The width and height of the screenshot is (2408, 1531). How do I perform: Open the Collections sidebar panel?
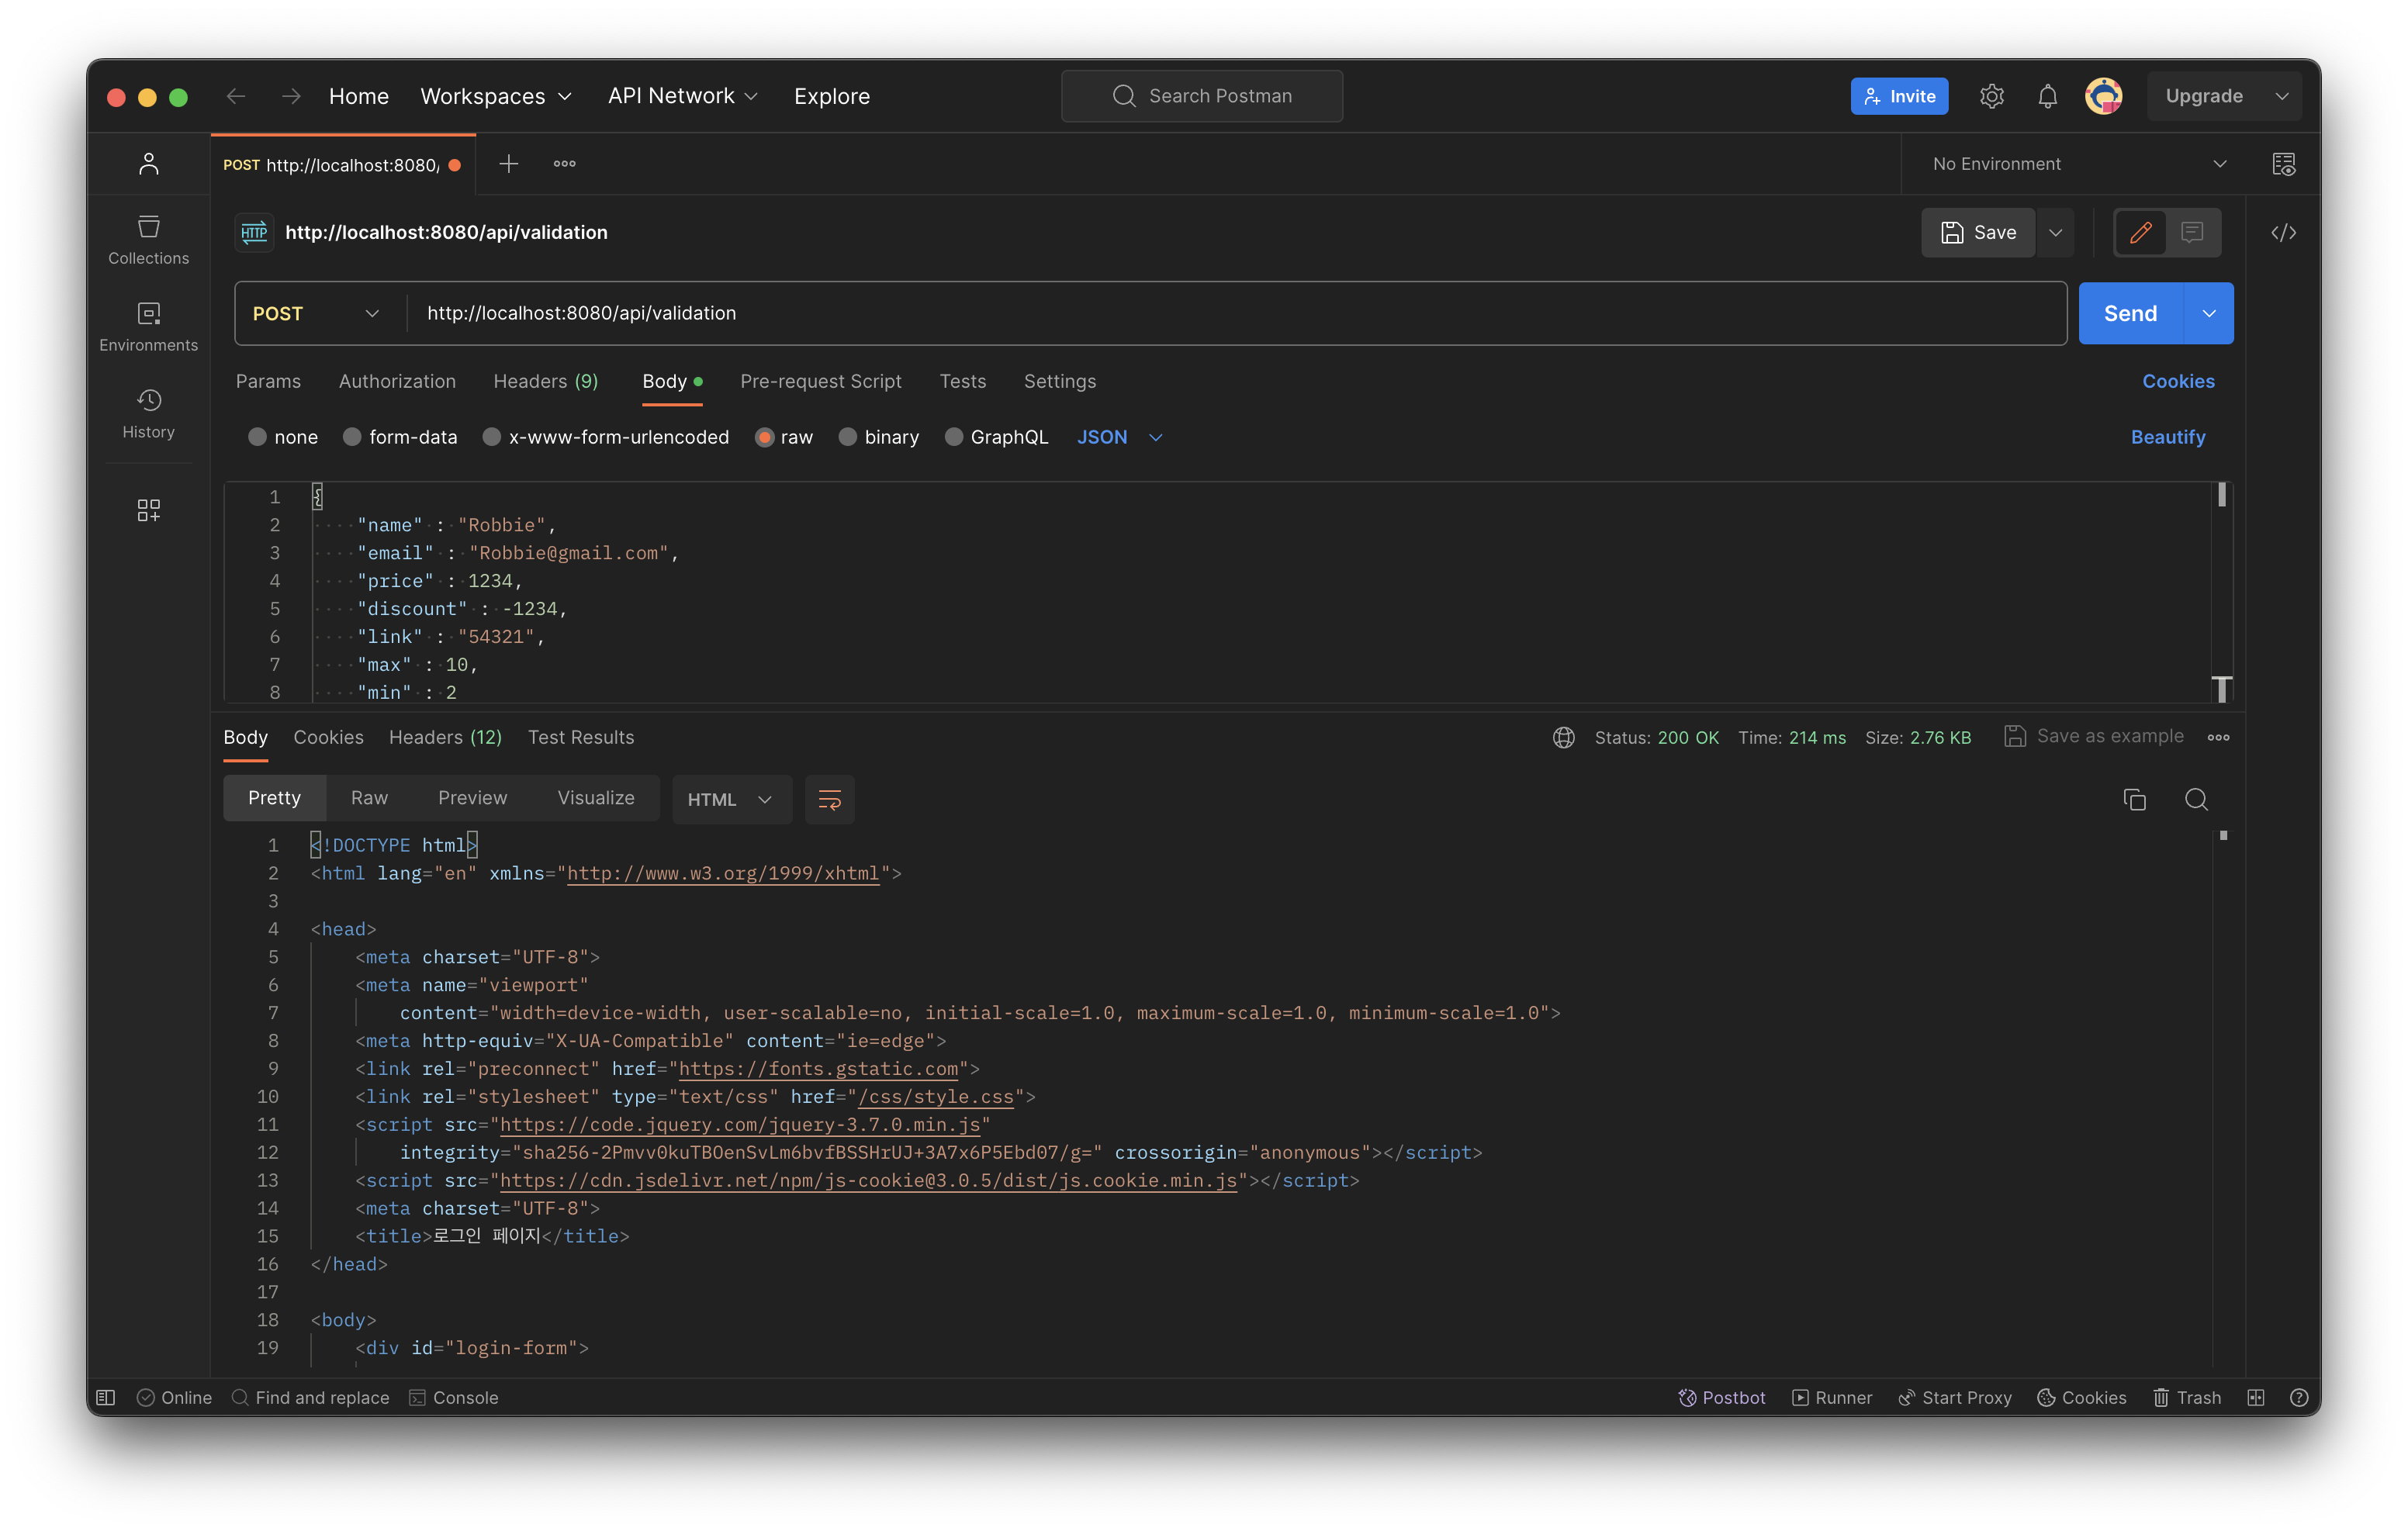pos(148,239)
